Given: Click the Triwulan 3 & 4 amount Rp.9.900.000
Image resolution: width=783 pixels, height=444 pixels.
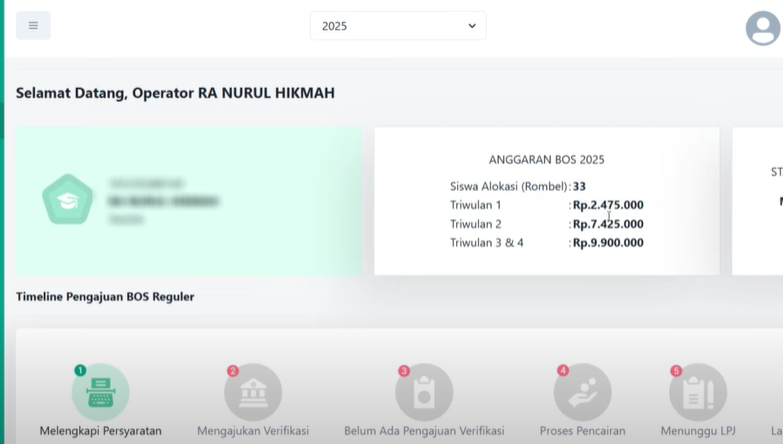Looking at the screenshot, I should click(608, 243).
